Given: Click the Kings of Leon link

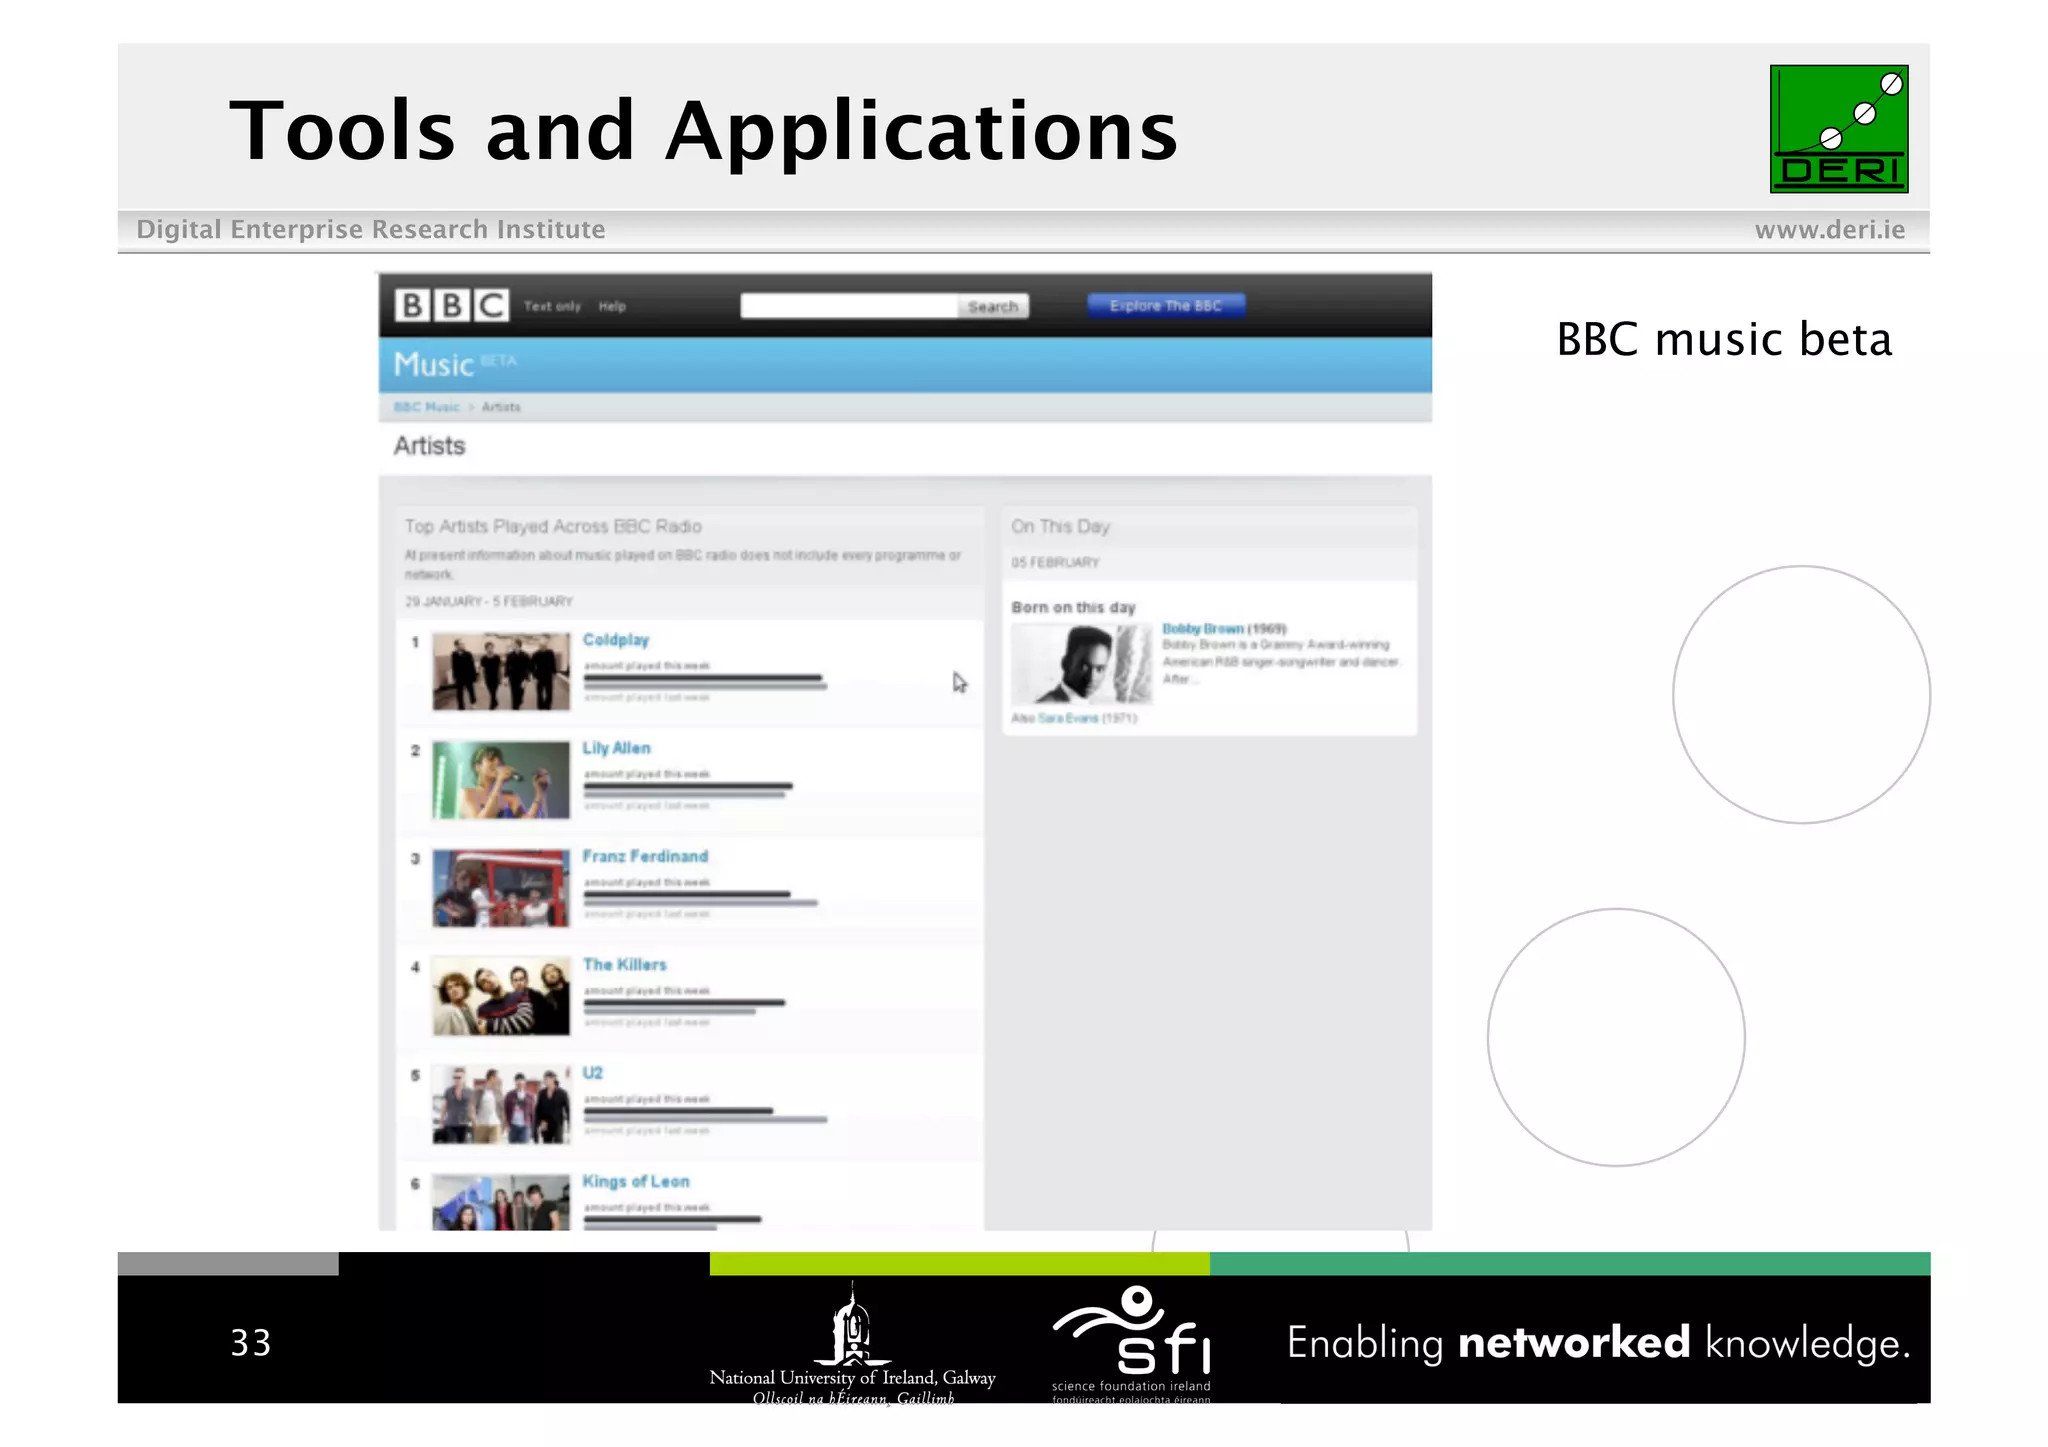Looking at the screenshot, I should pyautogui.click(x=636, y=1181).
